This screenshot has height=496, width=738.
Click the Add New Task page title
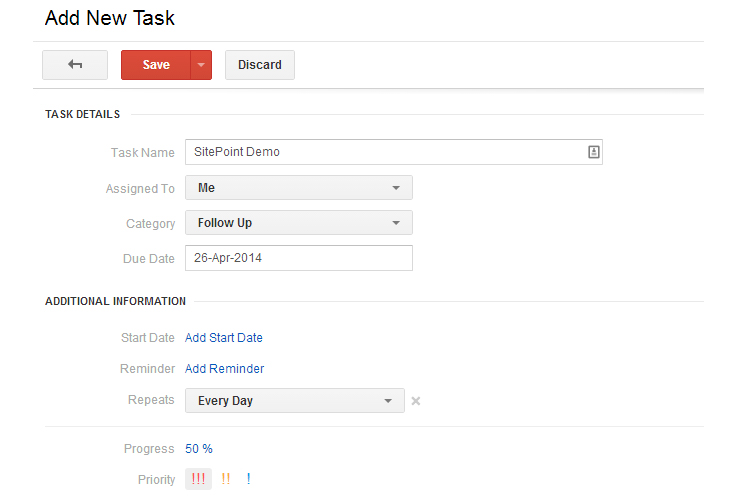point(110,18)
